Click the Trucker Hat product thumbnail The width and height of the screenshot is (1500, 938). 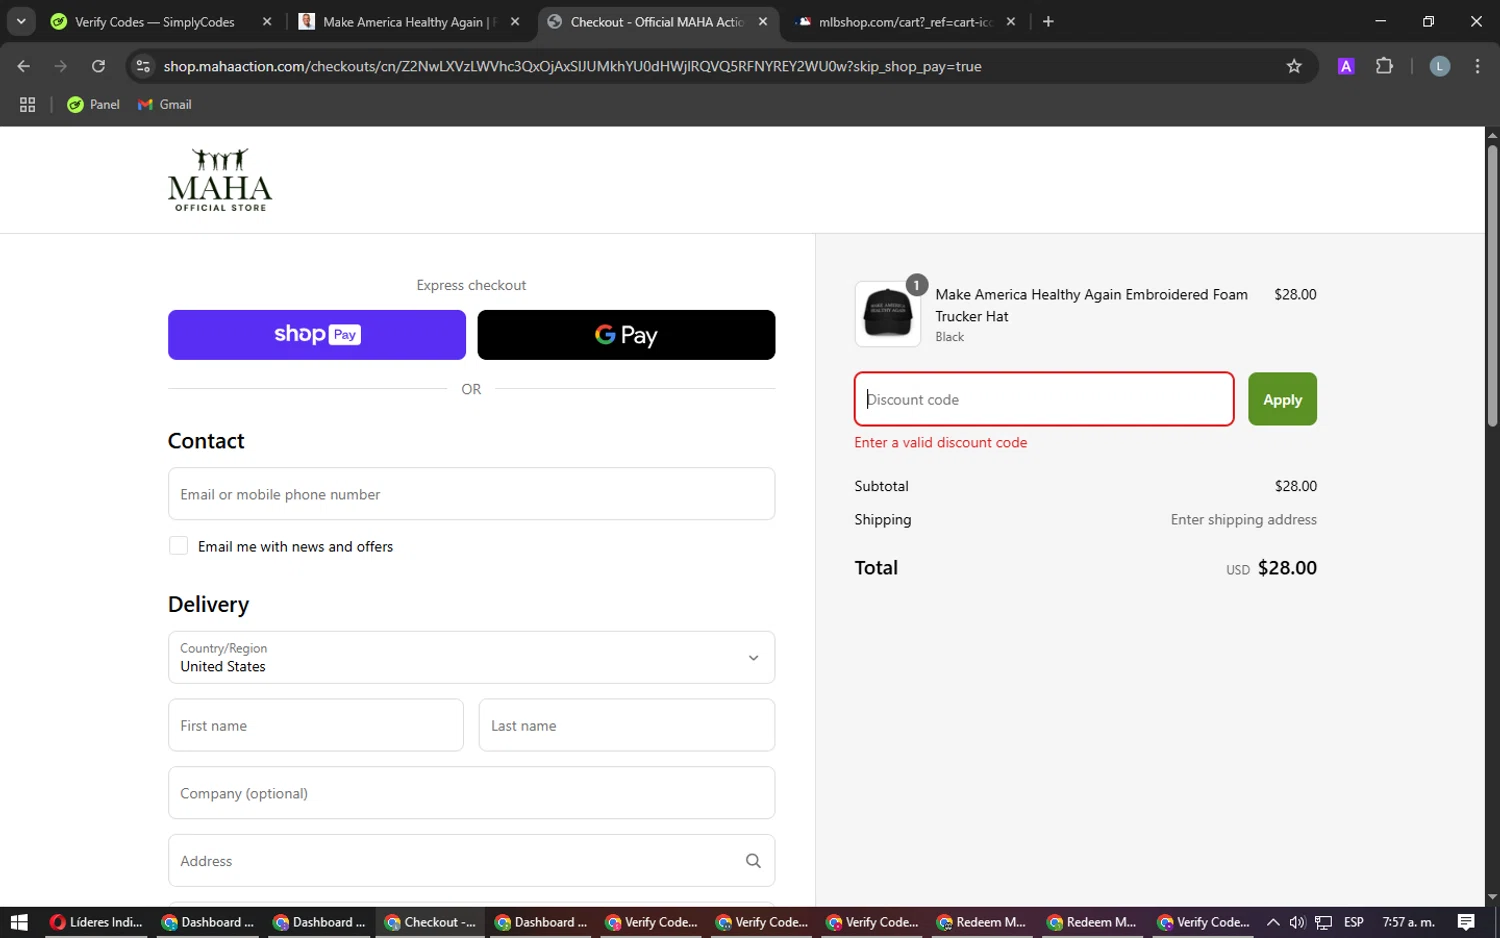point(888,314)
